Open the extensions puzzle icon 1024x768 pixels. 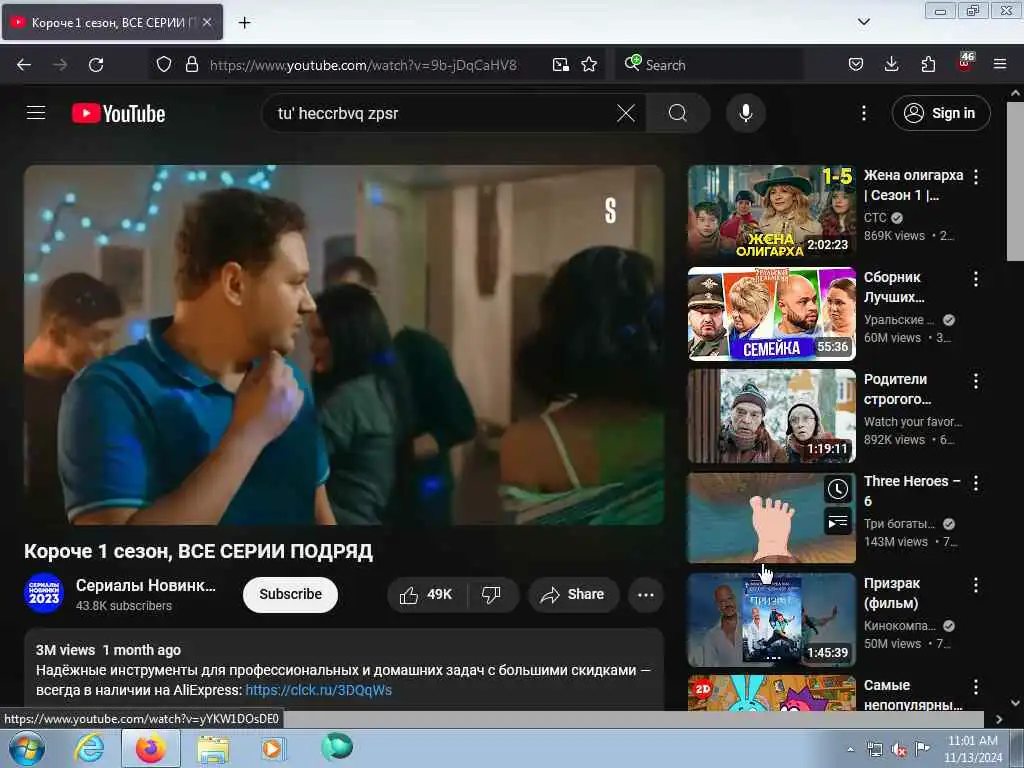point(928,65)
